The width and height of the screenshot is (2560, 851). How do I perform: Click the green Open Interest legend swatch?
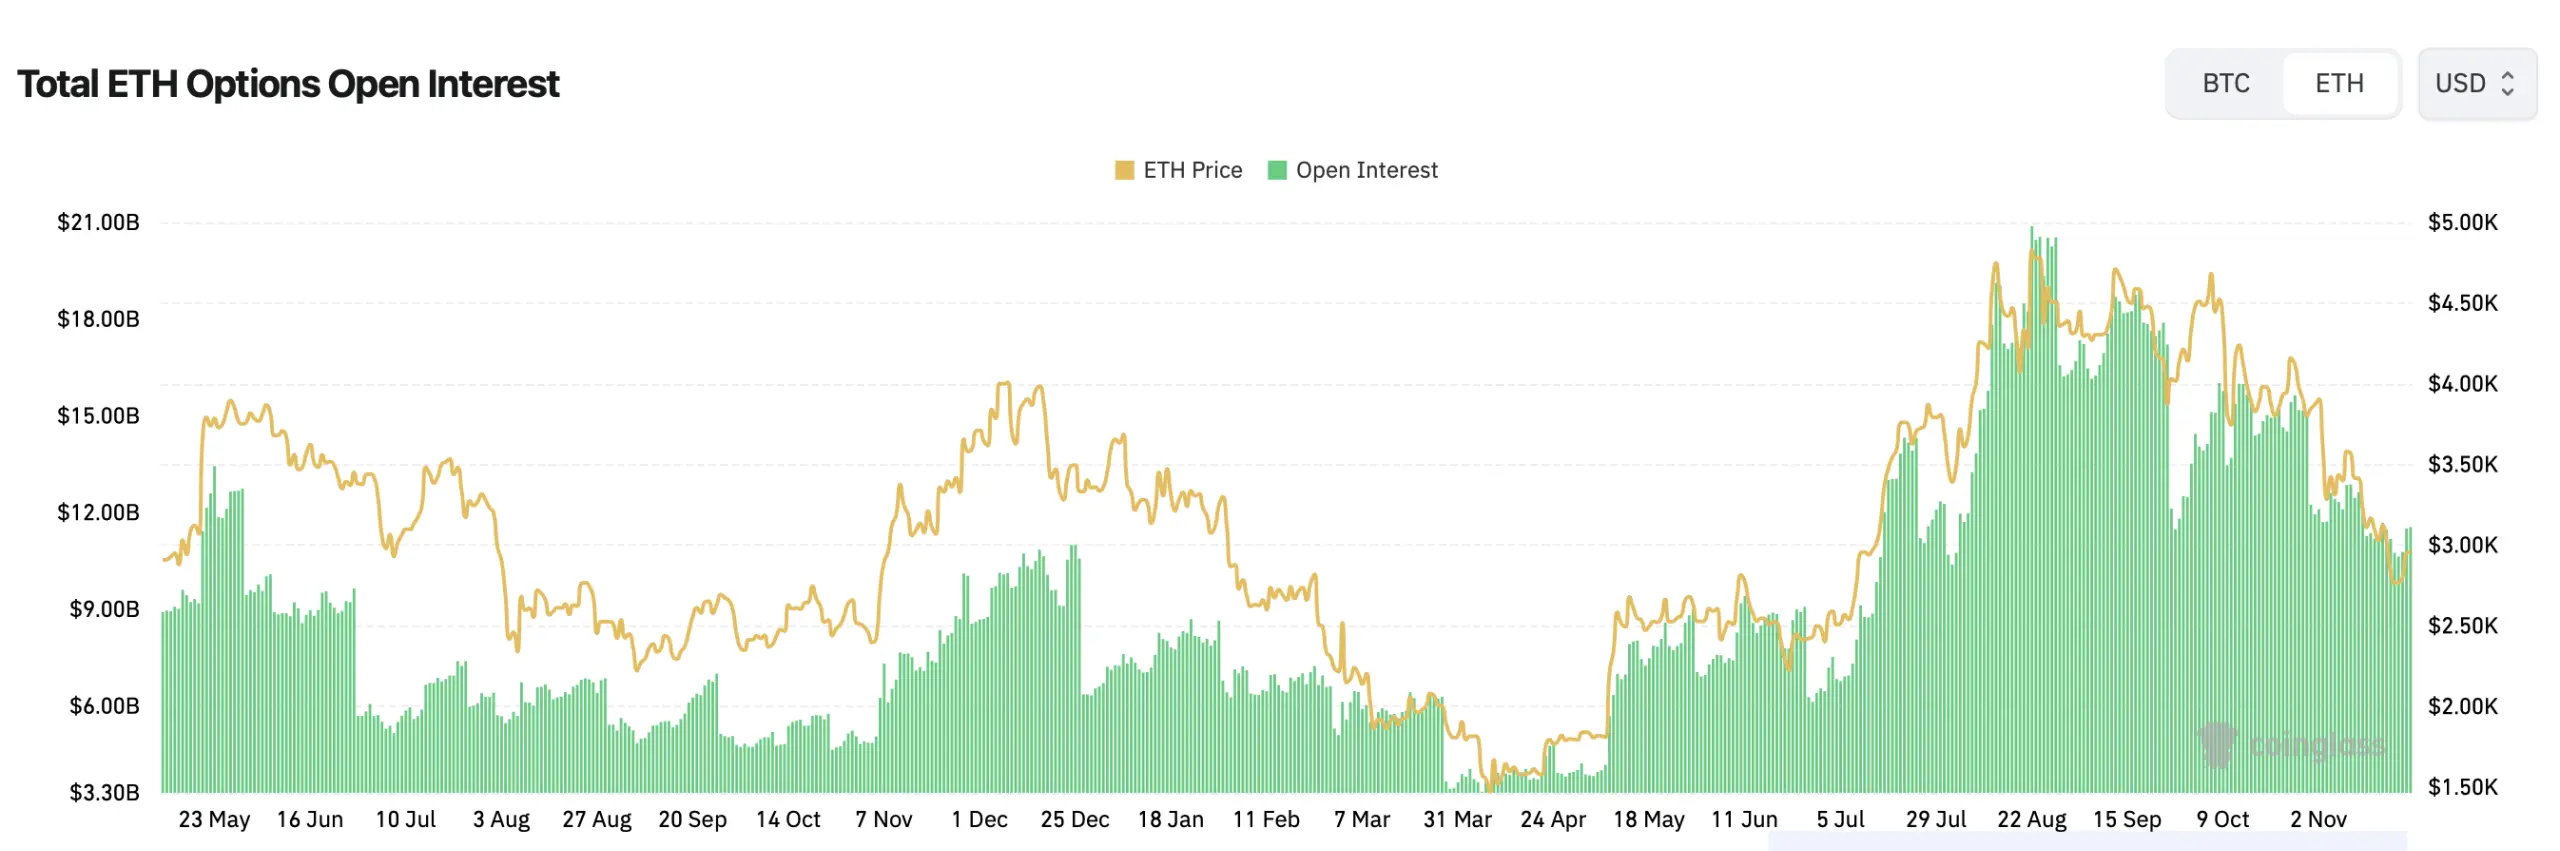point(1277,170)
